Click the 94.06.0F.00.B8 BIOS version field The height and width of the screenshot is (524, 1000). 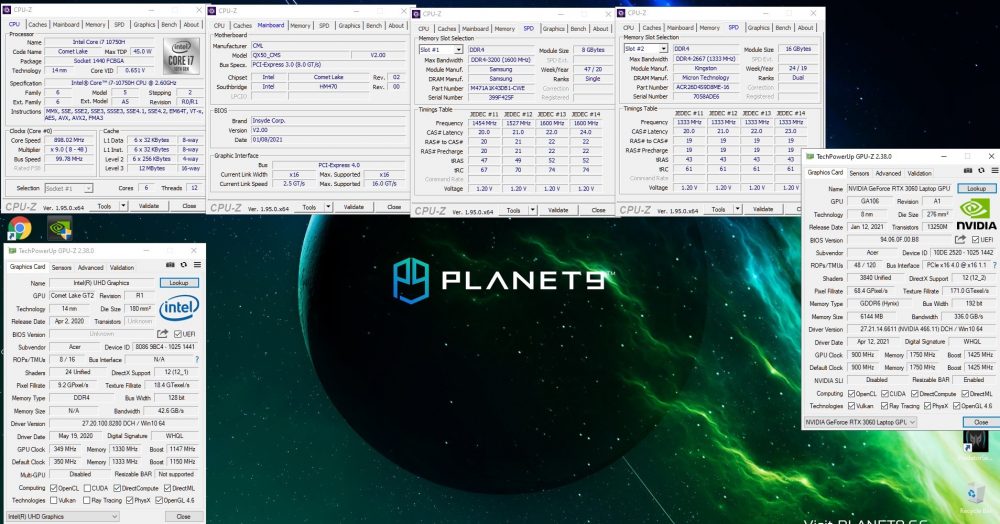click(899, 240)
